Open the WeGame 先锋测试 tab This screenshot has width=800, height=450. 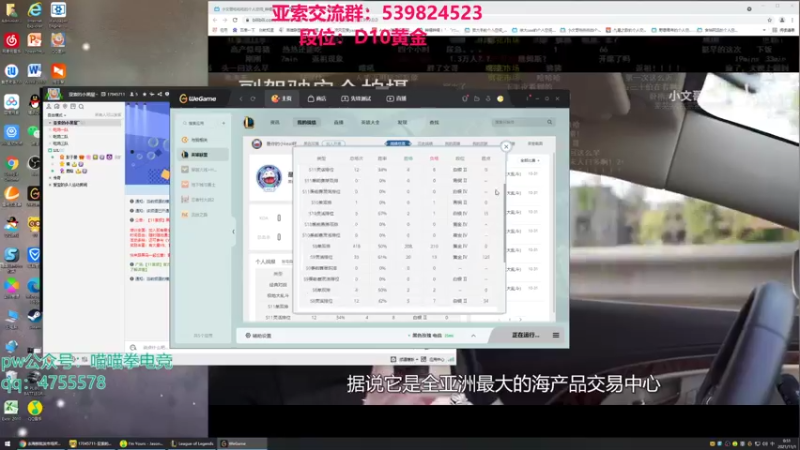click(356, 98)
